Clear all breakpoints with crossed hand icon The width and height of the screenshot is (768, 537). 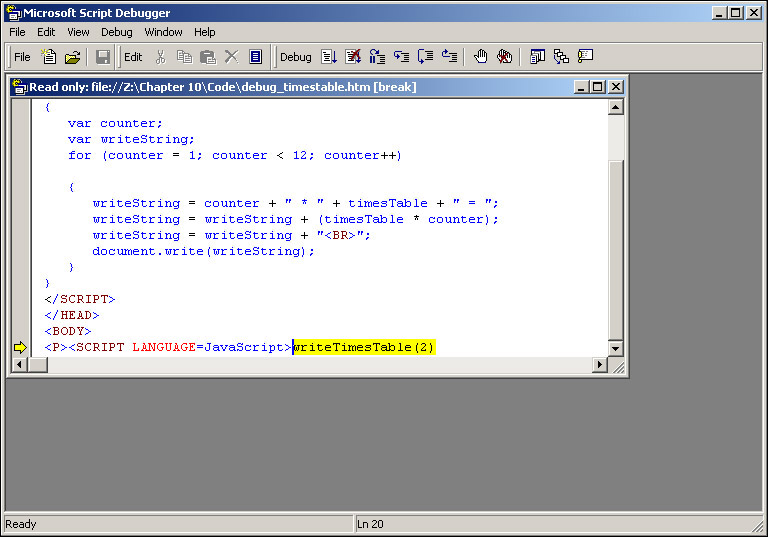[505, 57]
